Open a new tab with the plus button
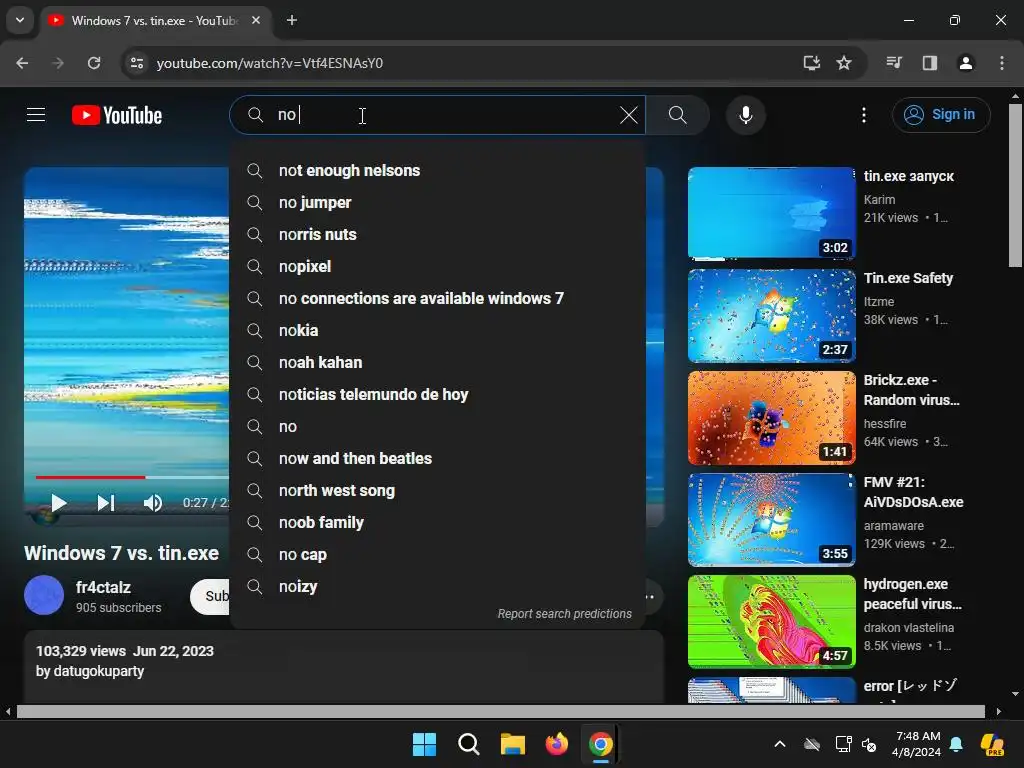 [x=292, y=20]
